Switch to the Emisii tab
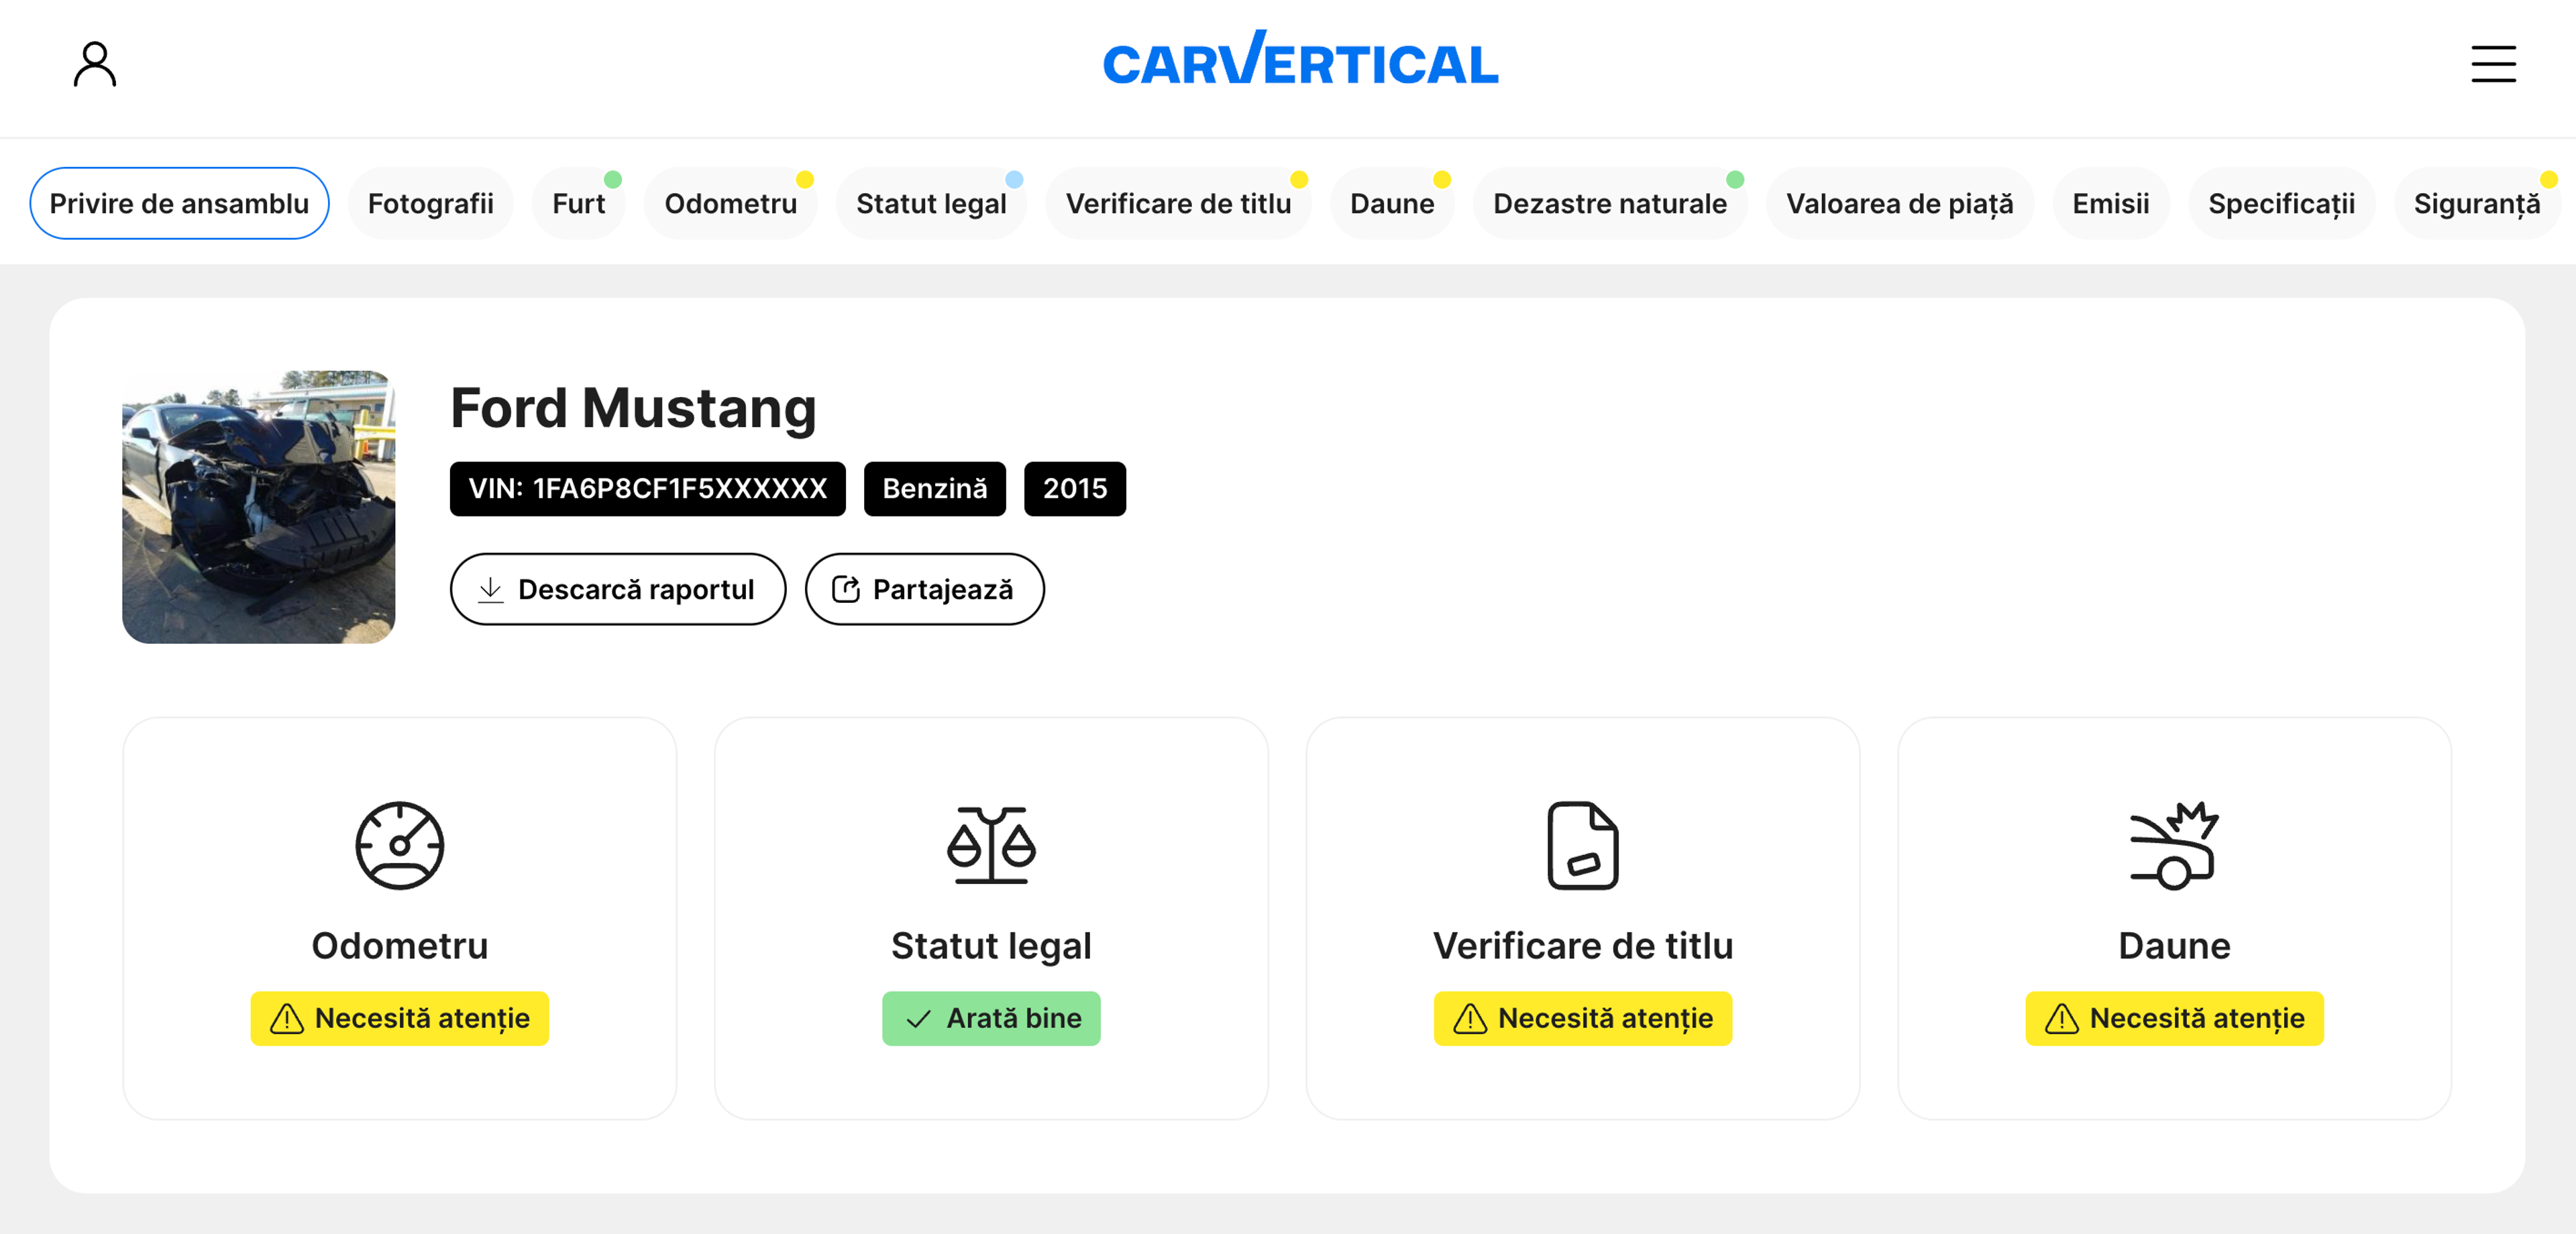The image size is (2576, 1234). [x=2110, y=204]
